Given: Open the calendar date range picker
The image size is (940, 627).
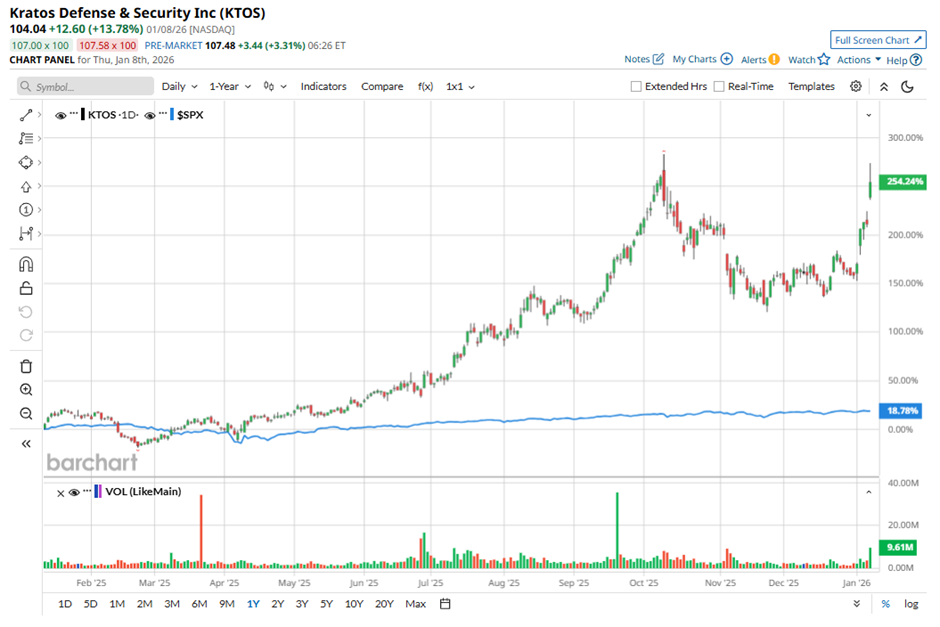Looking at the screenshot, I should click(446, 604).
